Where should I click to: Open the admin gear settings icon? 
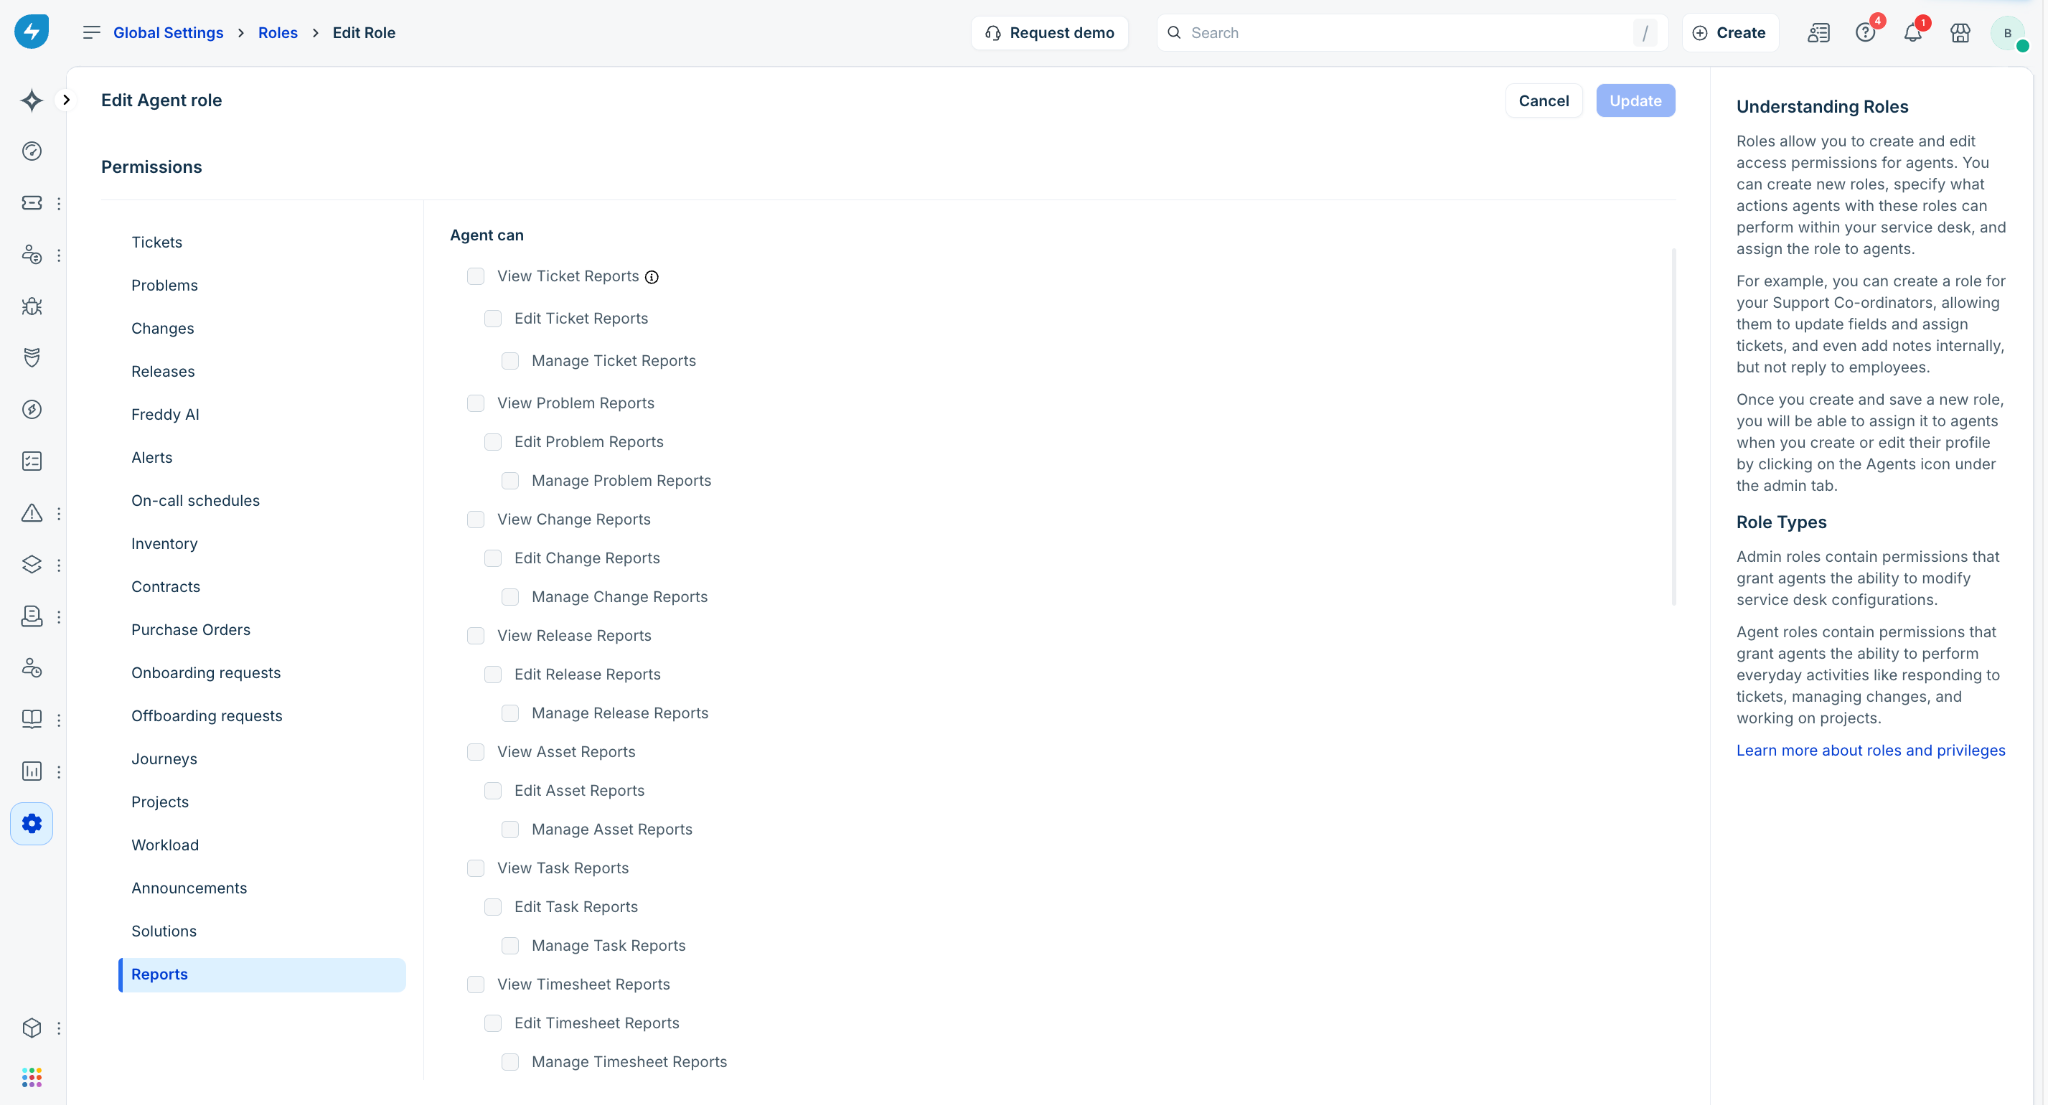tap(32, 823)
